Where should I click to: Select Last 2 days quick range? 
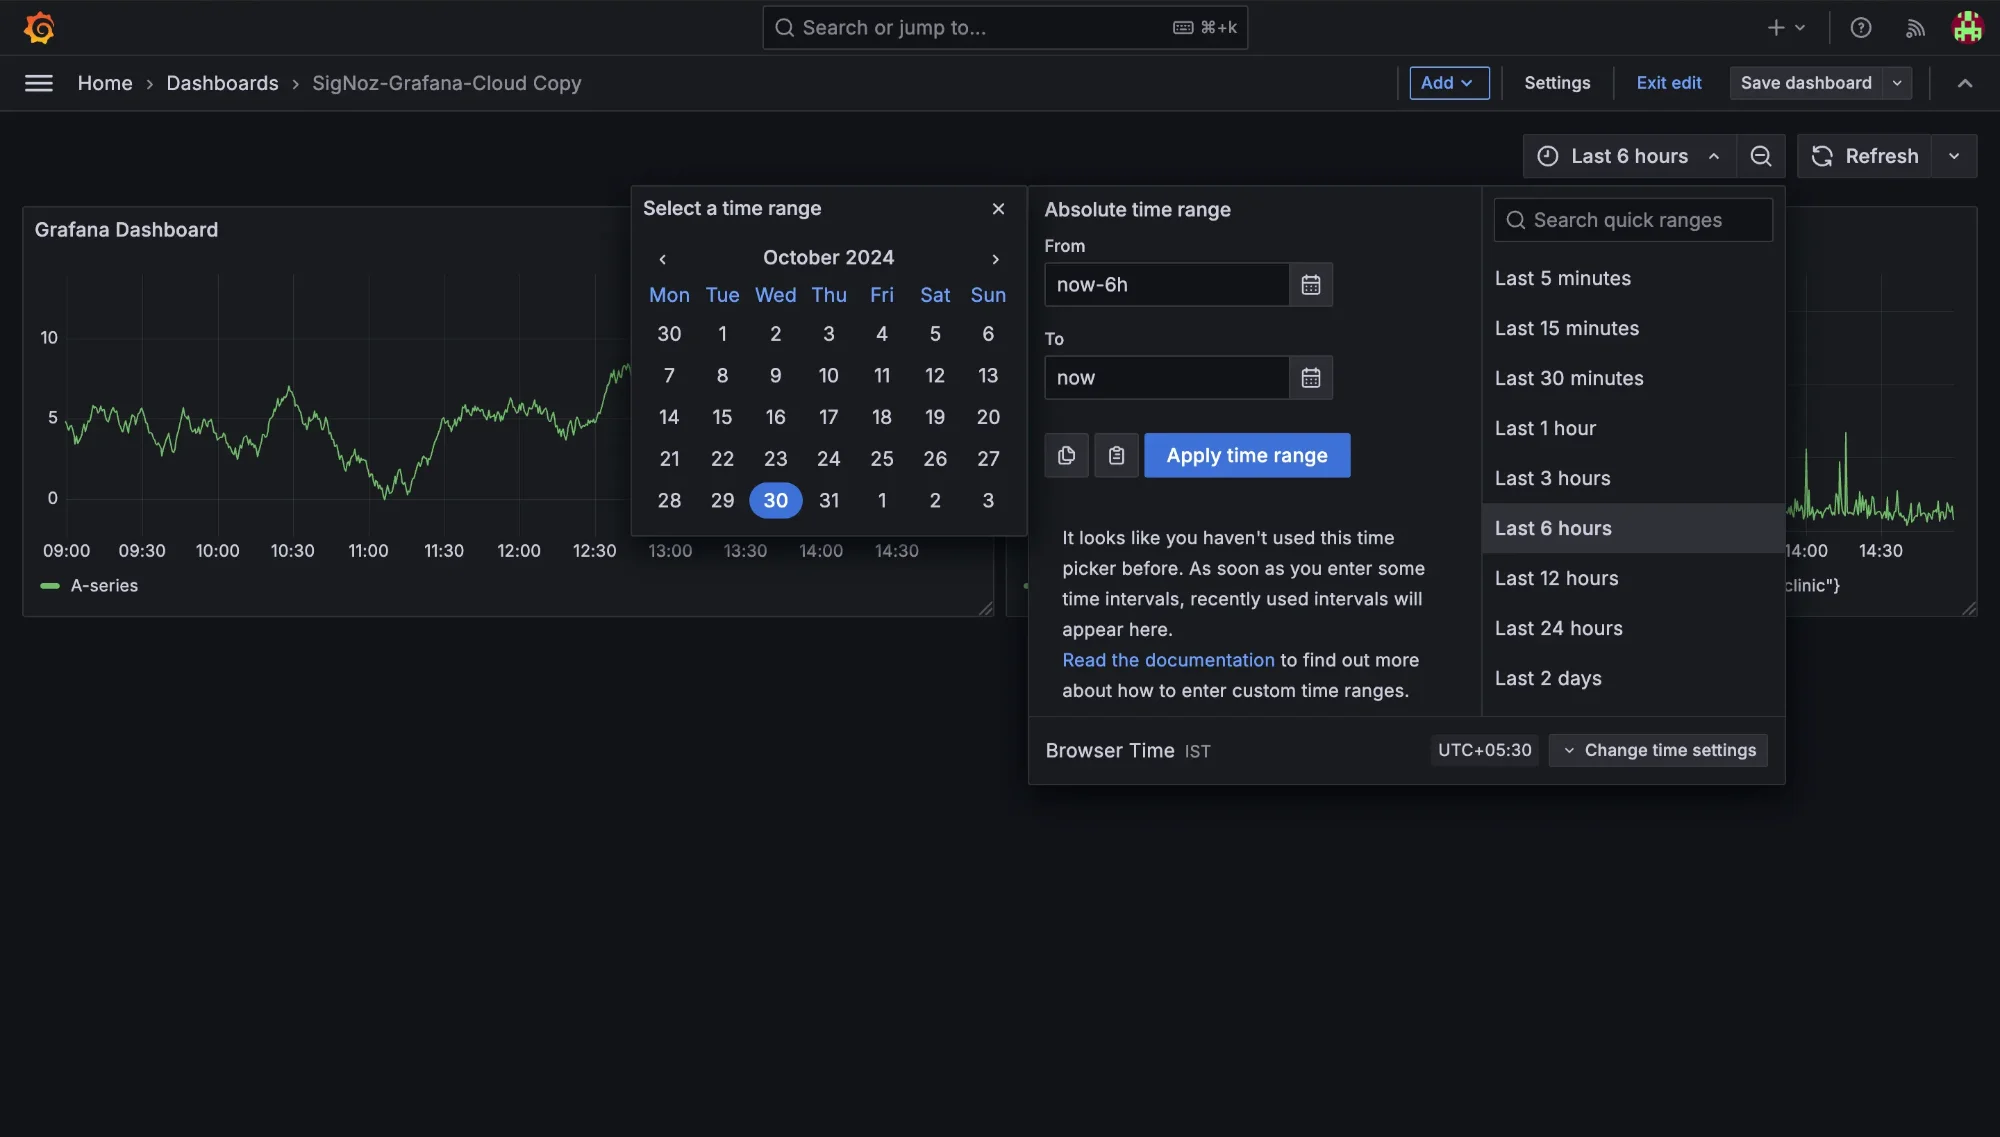tap(1633, 679)
